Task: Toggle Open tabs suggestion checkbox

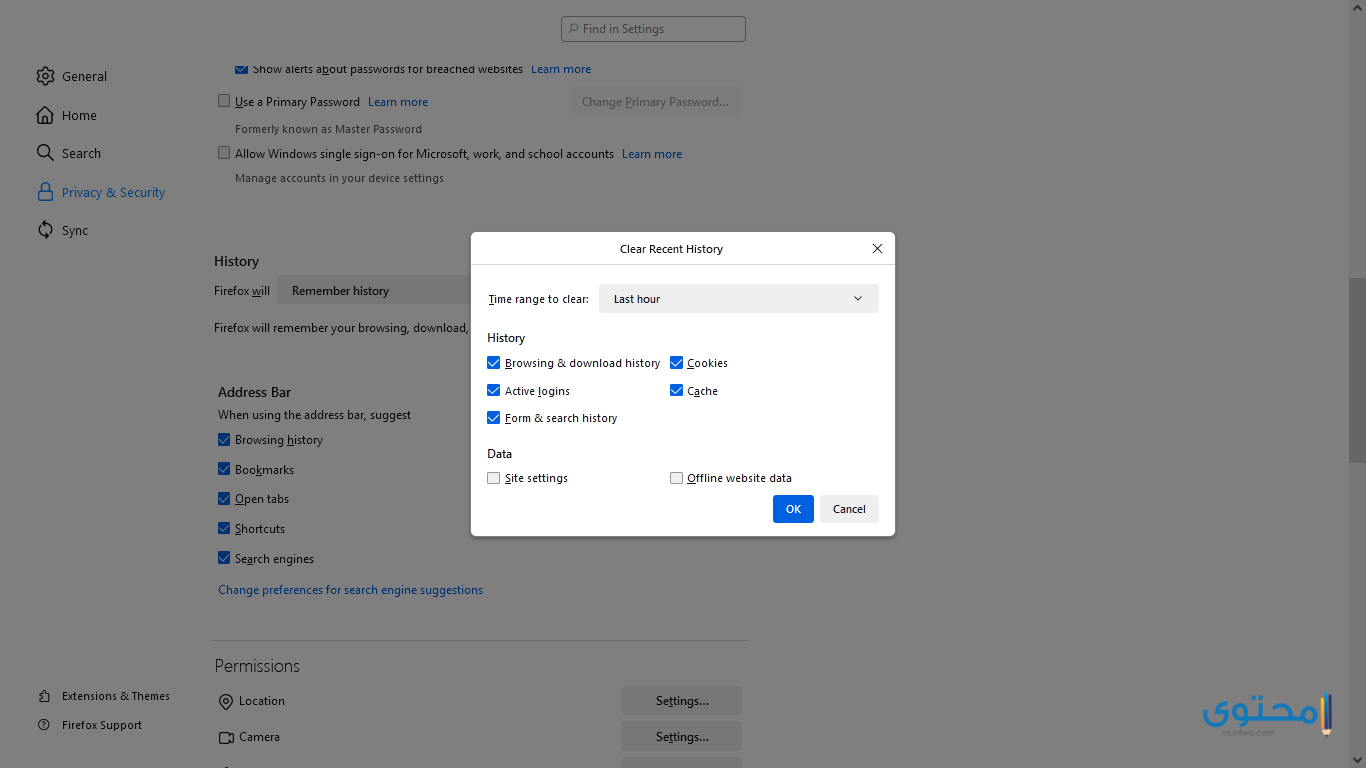Action: [x=224, y=498]
